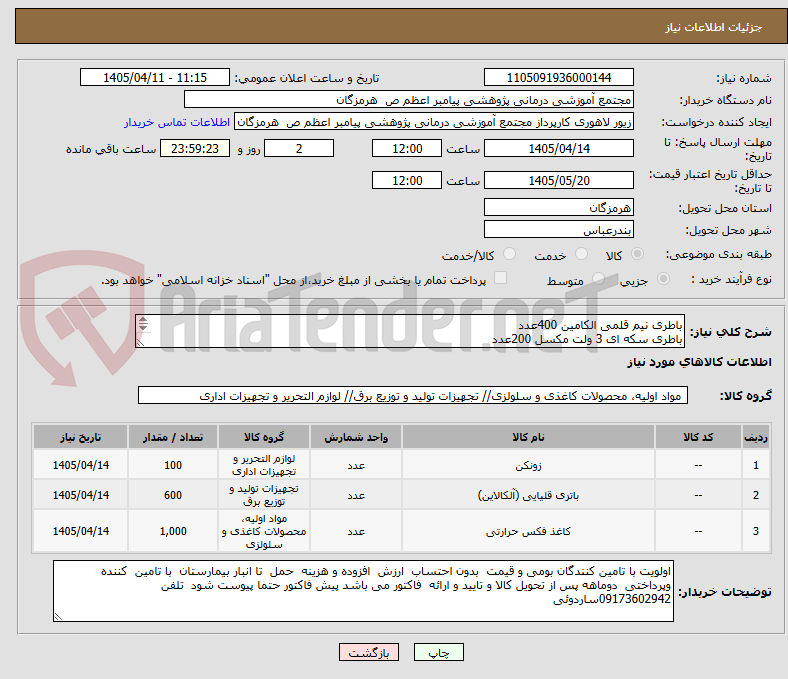Screen dimensions: 788x679
Task: Click the چاپ print button
Action: pos(439,652)
